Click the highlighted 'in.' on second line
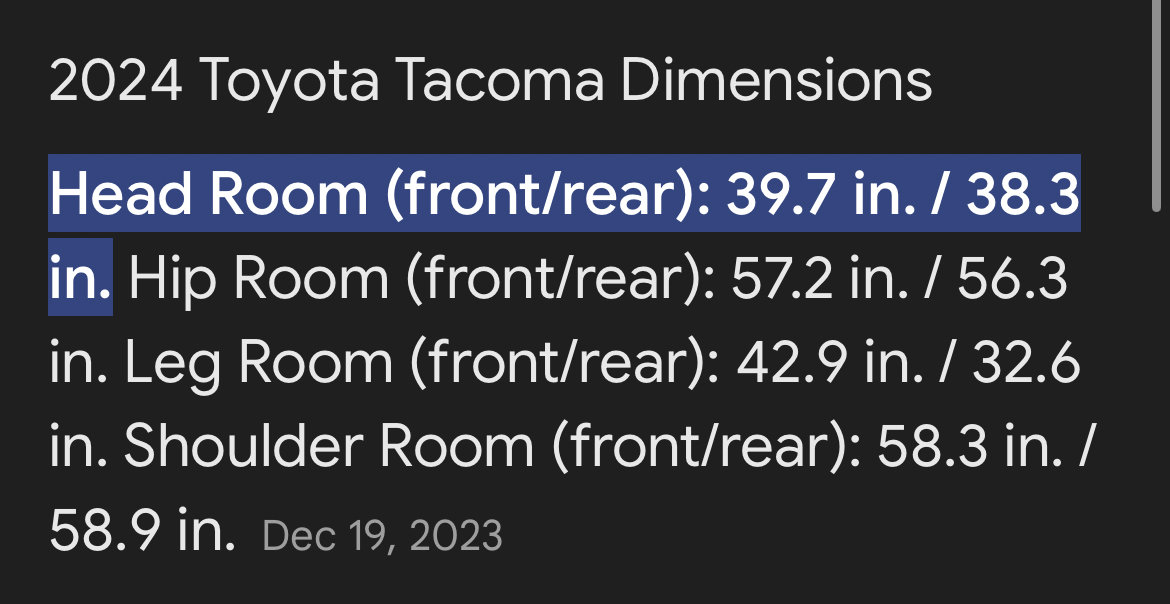Viewport: 1170px width, 604px height. tap(80, 277)
